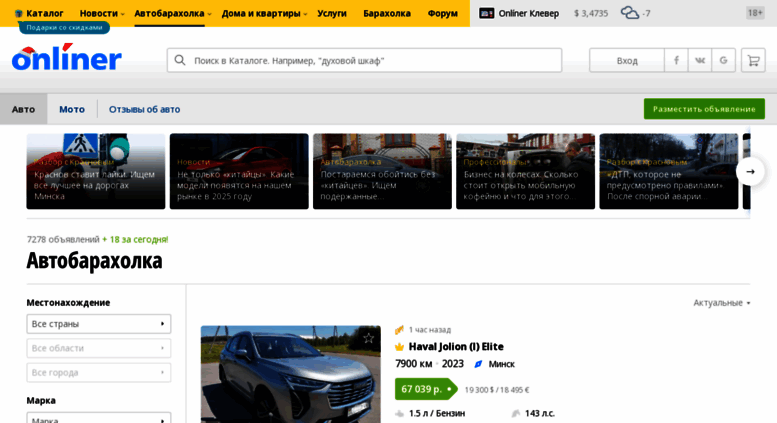
Task: Focus the catalog search field
Action: pos(364,60)
